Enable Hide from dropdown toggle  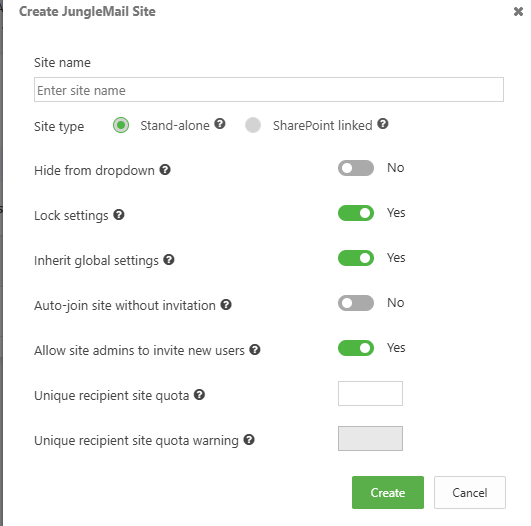pyautogui.click(x=356, y=168)
